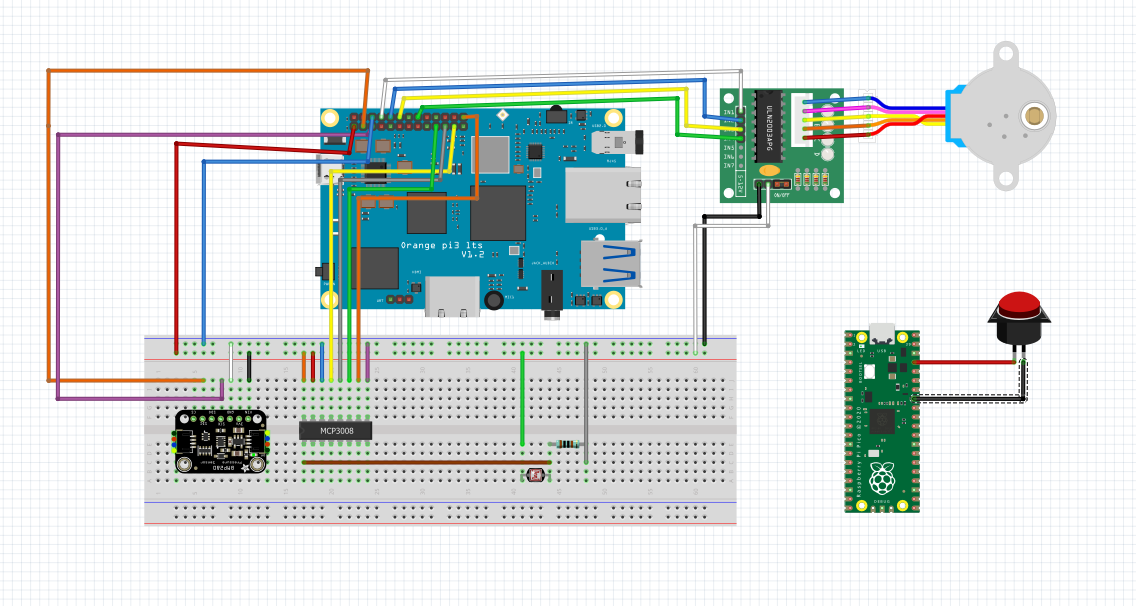Click the Ethernet port on Orange Pi
The image size is (1136, 606).
[x=603, y=194]
